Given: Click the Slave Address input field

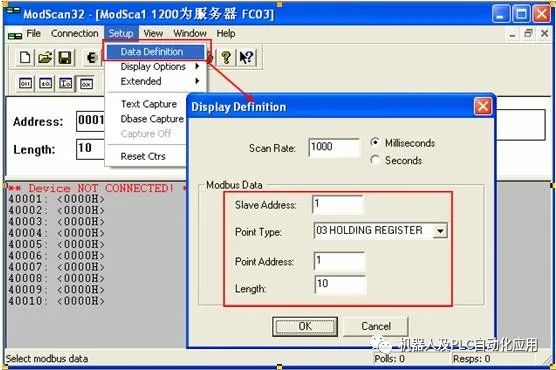Looking at the screenshot, I should click(x=338, y=205).
